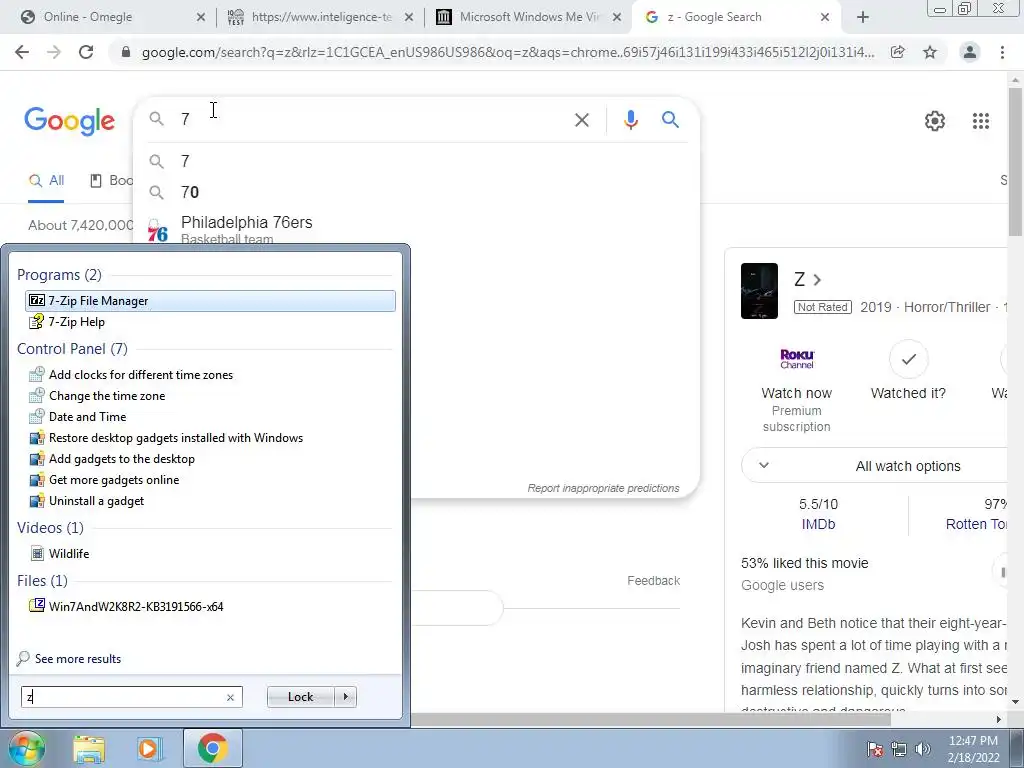Viewport: 1024px width, 768px height.
Task: Open Chrome three-dot menu
Action: [x=1002, y=52]
